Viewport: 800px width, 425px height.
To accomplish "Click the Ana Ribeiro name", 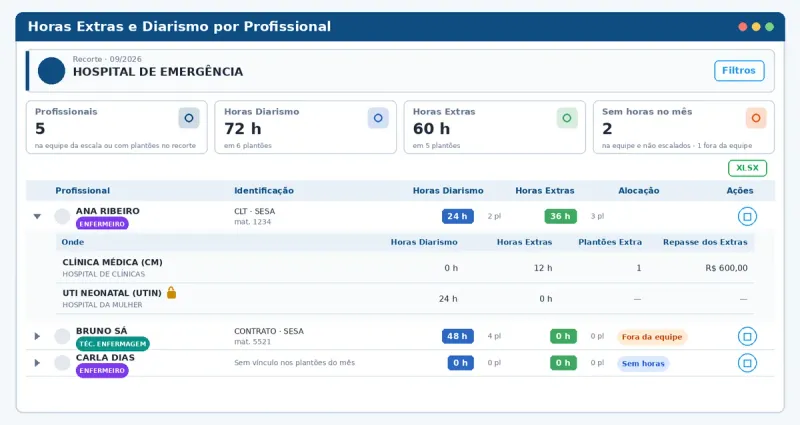I will (x=108, y=211).
